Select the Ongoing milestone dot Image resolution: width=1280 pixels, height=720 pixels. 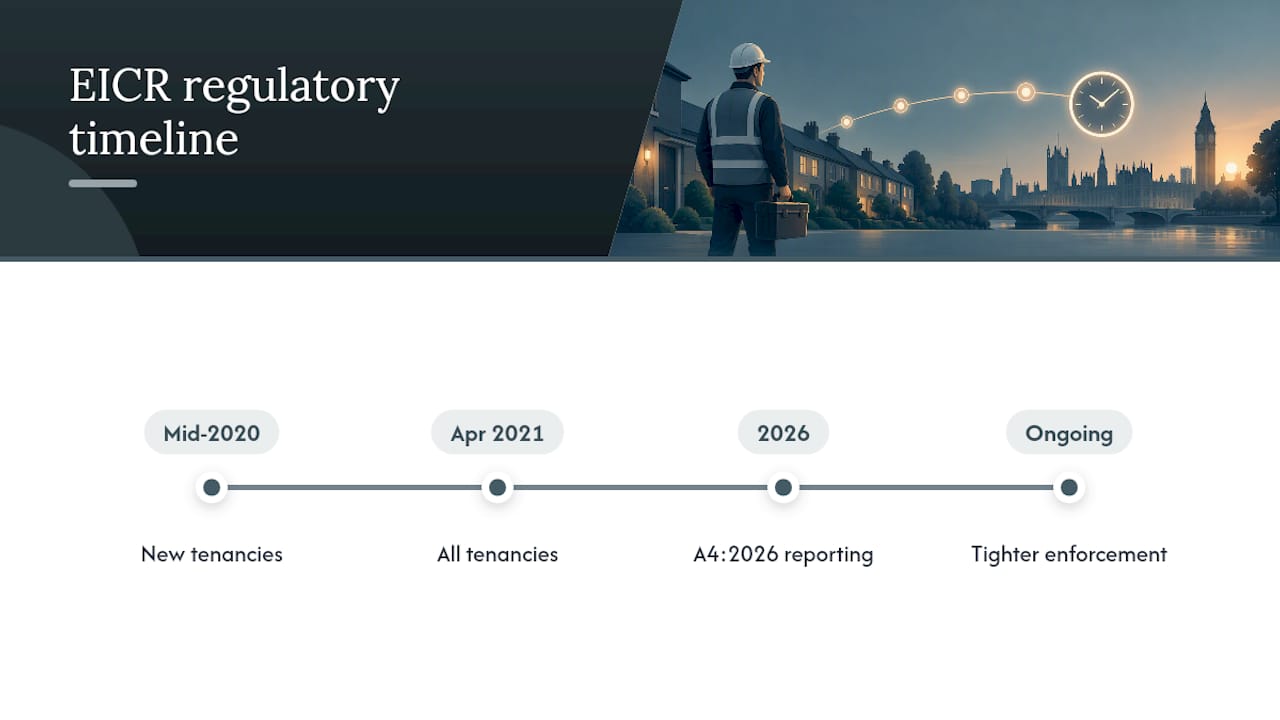[x=1069, y=488]
